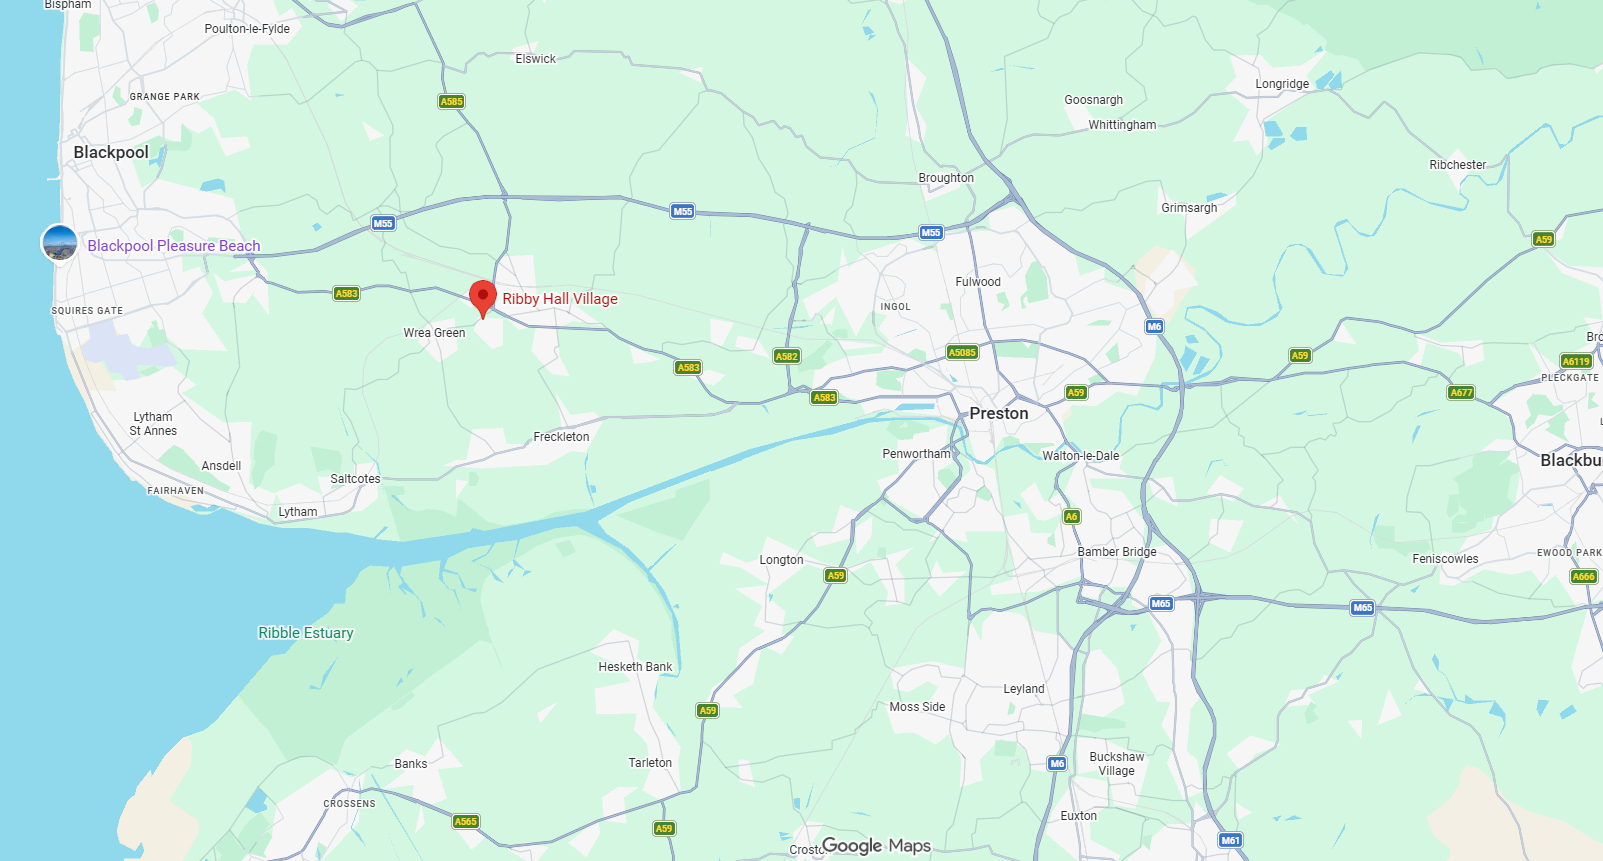Select the M61 motorway shield
The height and width of the screenshot is (861, 1603).
(1230, 840)
